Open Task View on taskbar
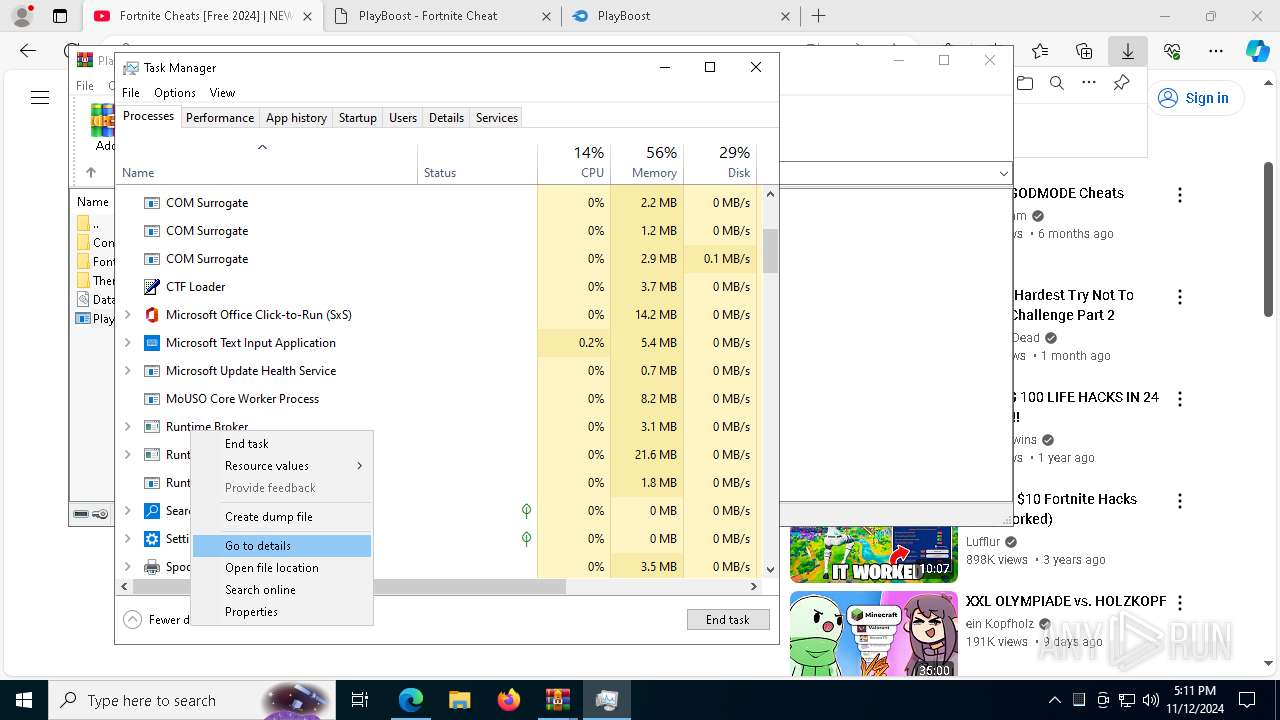This screenshot has height=720, width=1280. tap(361, 700)
